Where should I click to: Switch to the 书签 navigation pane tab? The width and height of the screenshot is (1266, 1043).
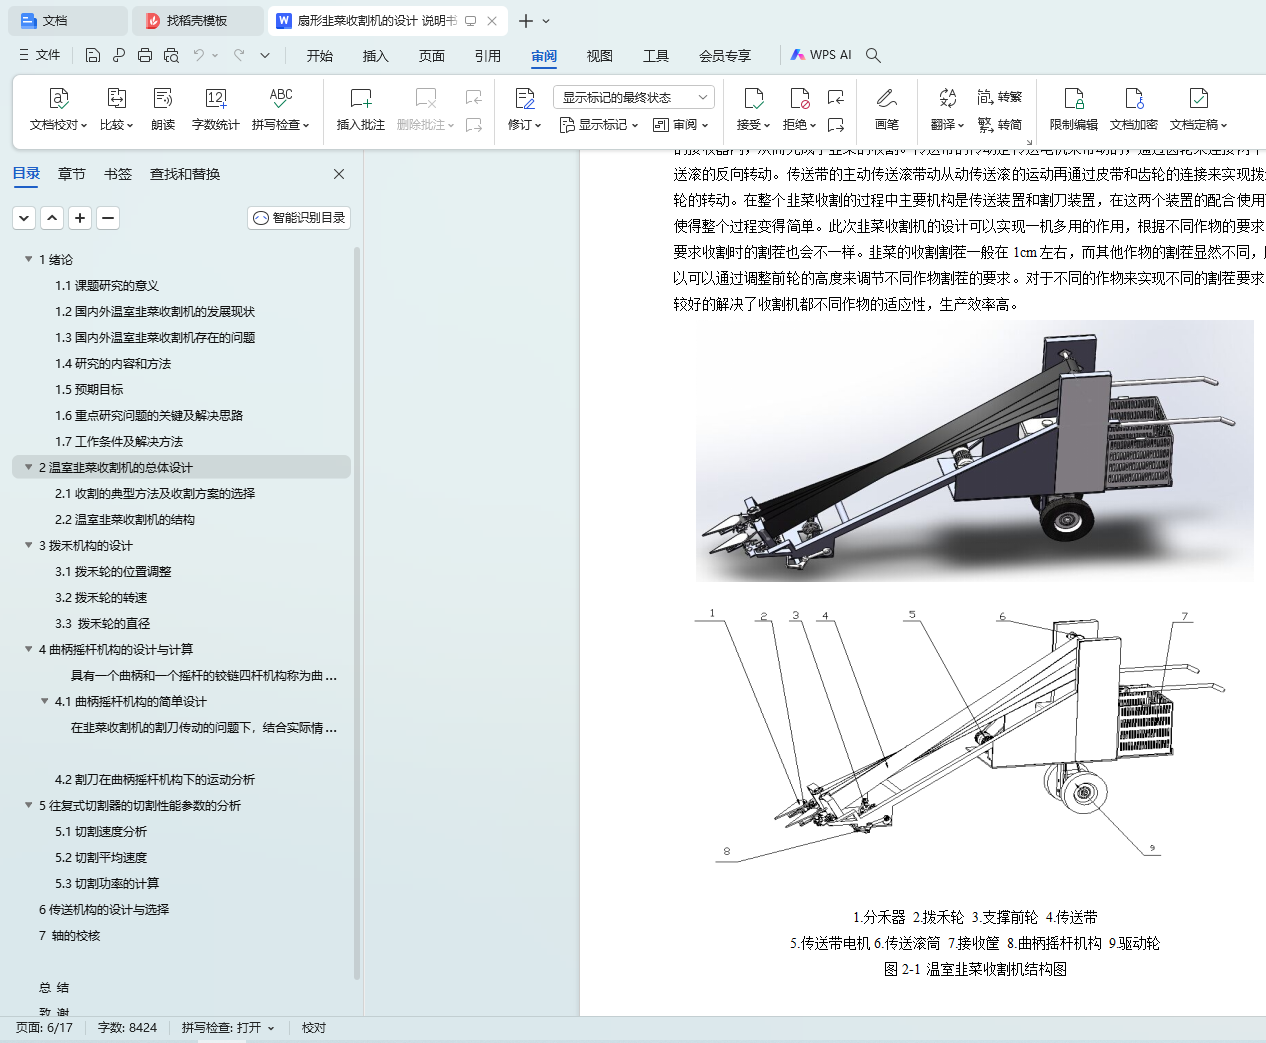118,174
